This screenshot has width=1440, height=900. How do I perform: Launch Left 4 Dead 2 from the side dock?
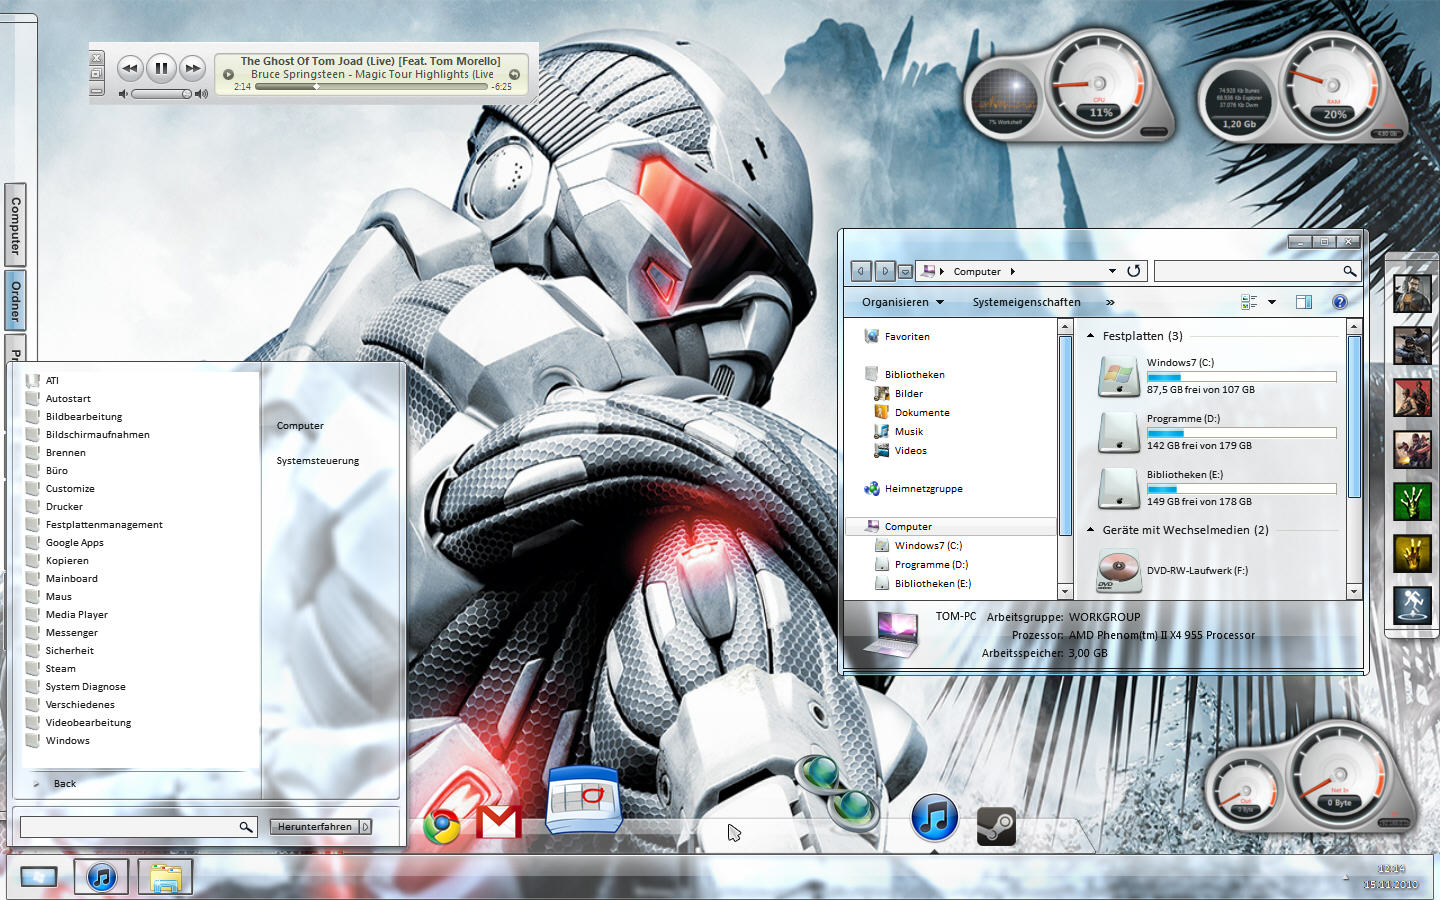[1412, 553]
